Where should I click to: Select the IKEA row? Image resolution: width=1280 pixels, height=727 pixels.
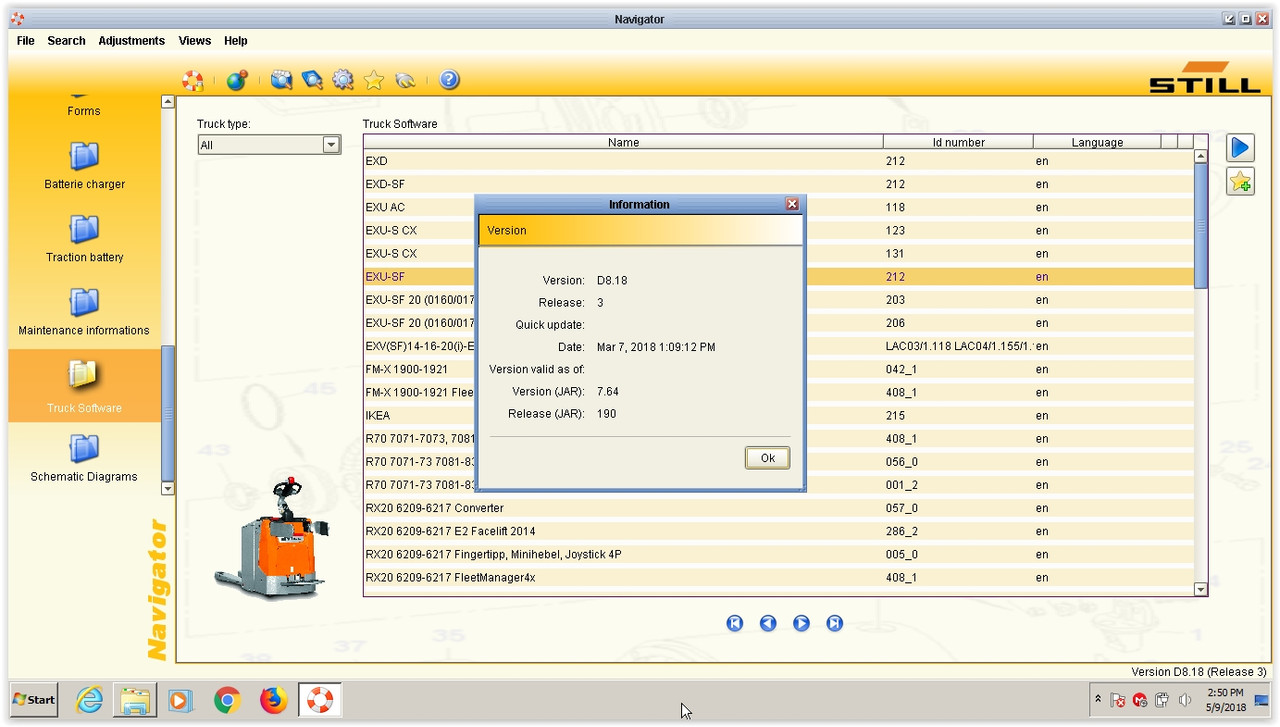coord(779,415)
